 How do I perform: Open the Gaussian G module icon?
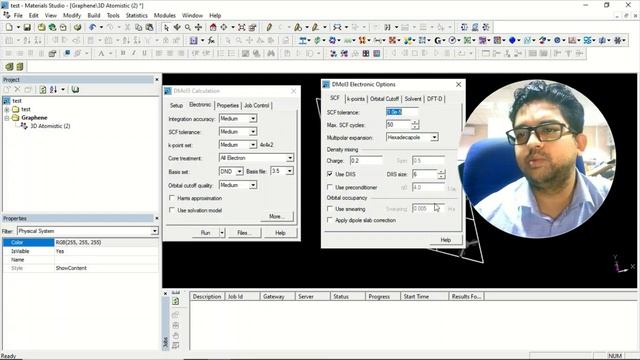pyautogui.click(x=438, y=40)
